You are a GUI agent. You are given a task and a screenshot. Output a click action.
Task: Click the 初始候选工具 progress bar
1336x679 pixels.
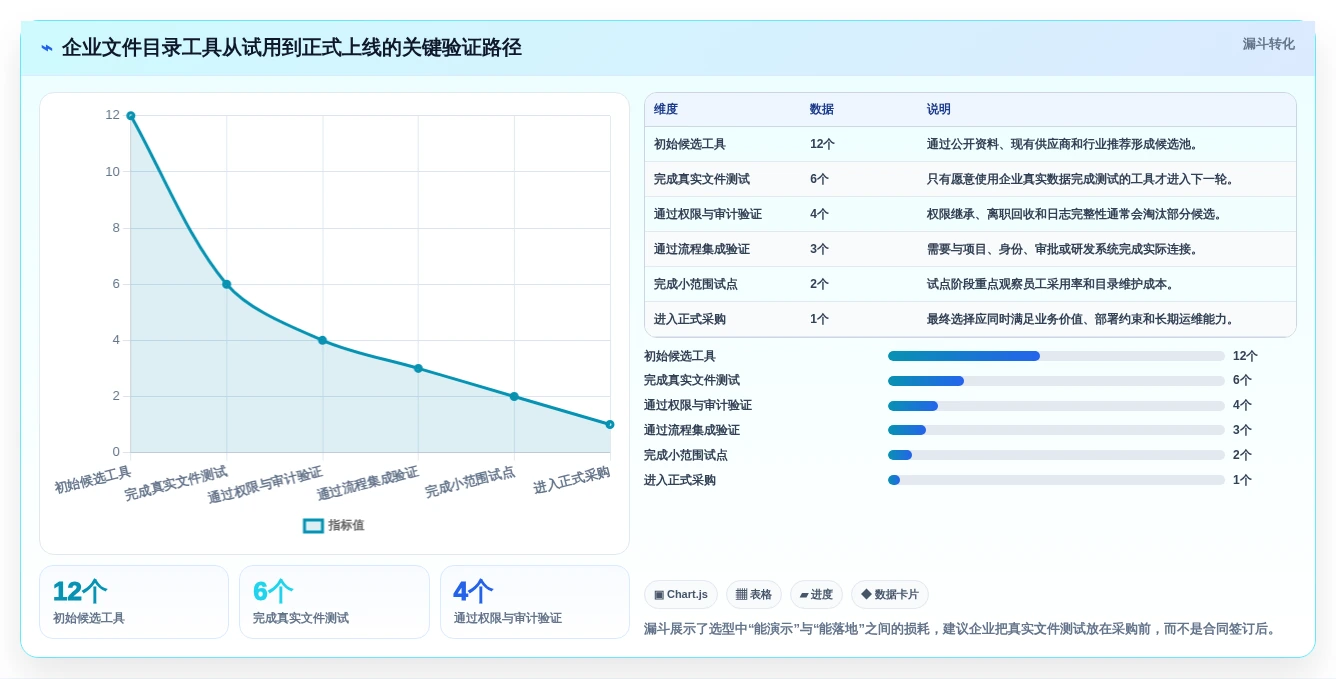(1056, 356)
